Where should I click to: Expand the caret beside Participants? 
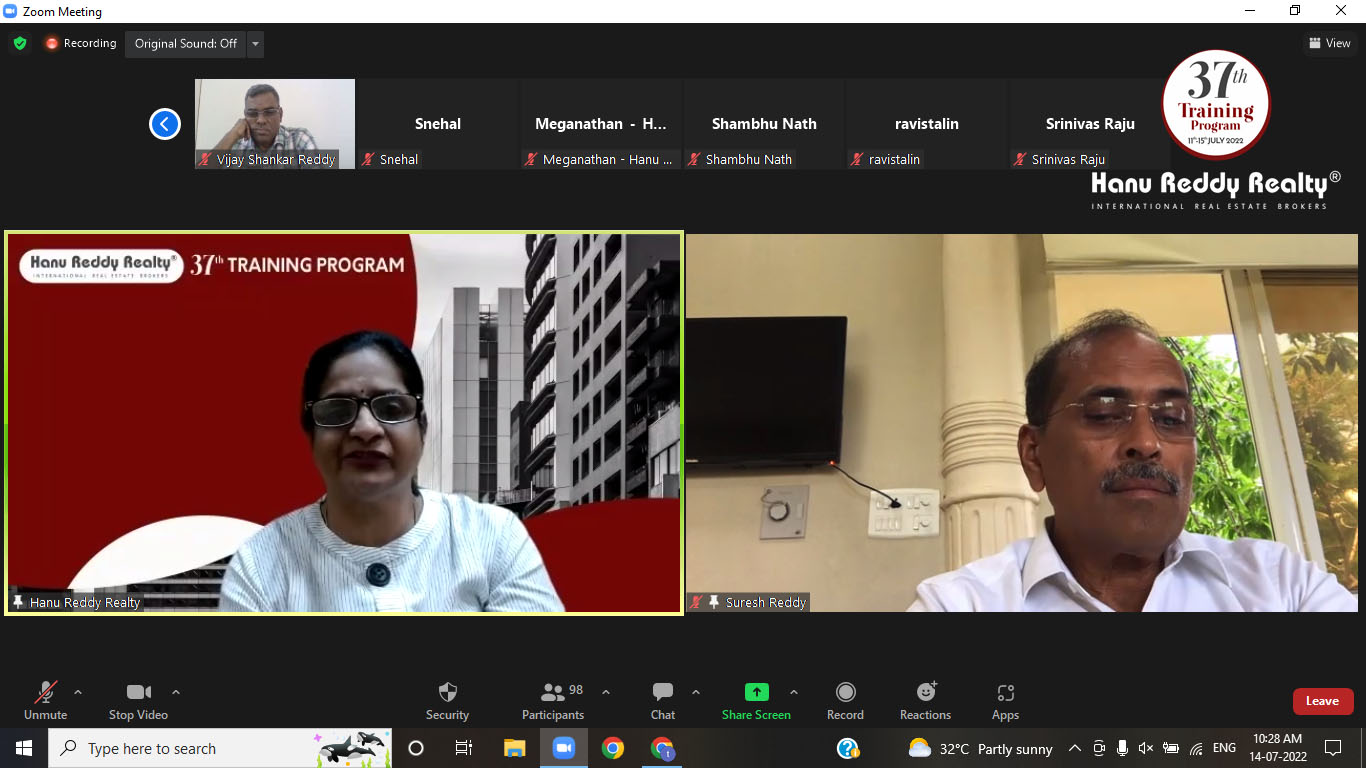606,692
